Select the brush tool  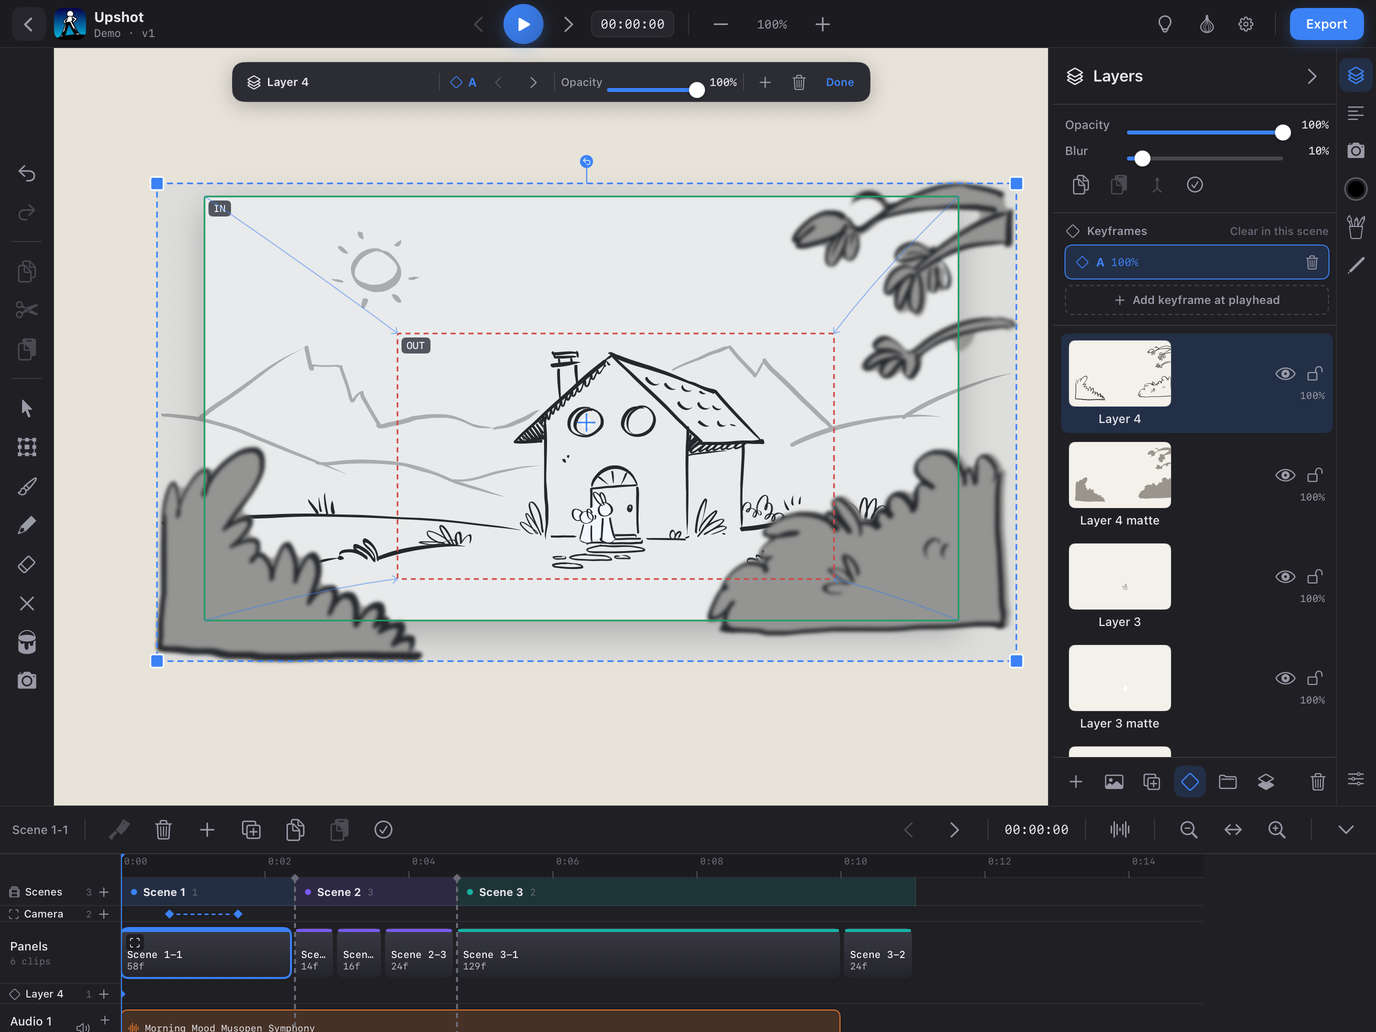tap(27, 487)
